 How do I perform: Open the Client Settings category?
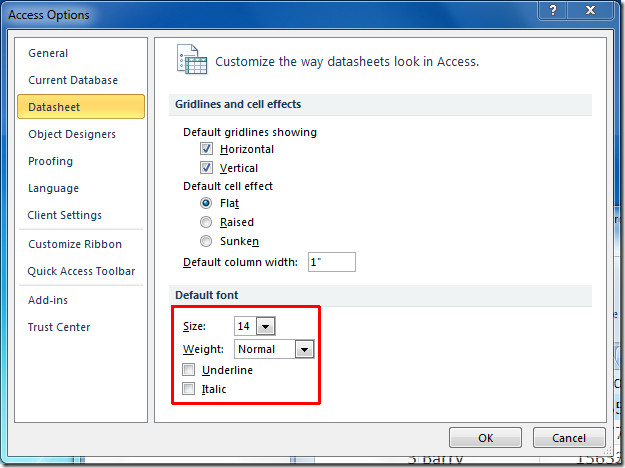coord(81,215)
